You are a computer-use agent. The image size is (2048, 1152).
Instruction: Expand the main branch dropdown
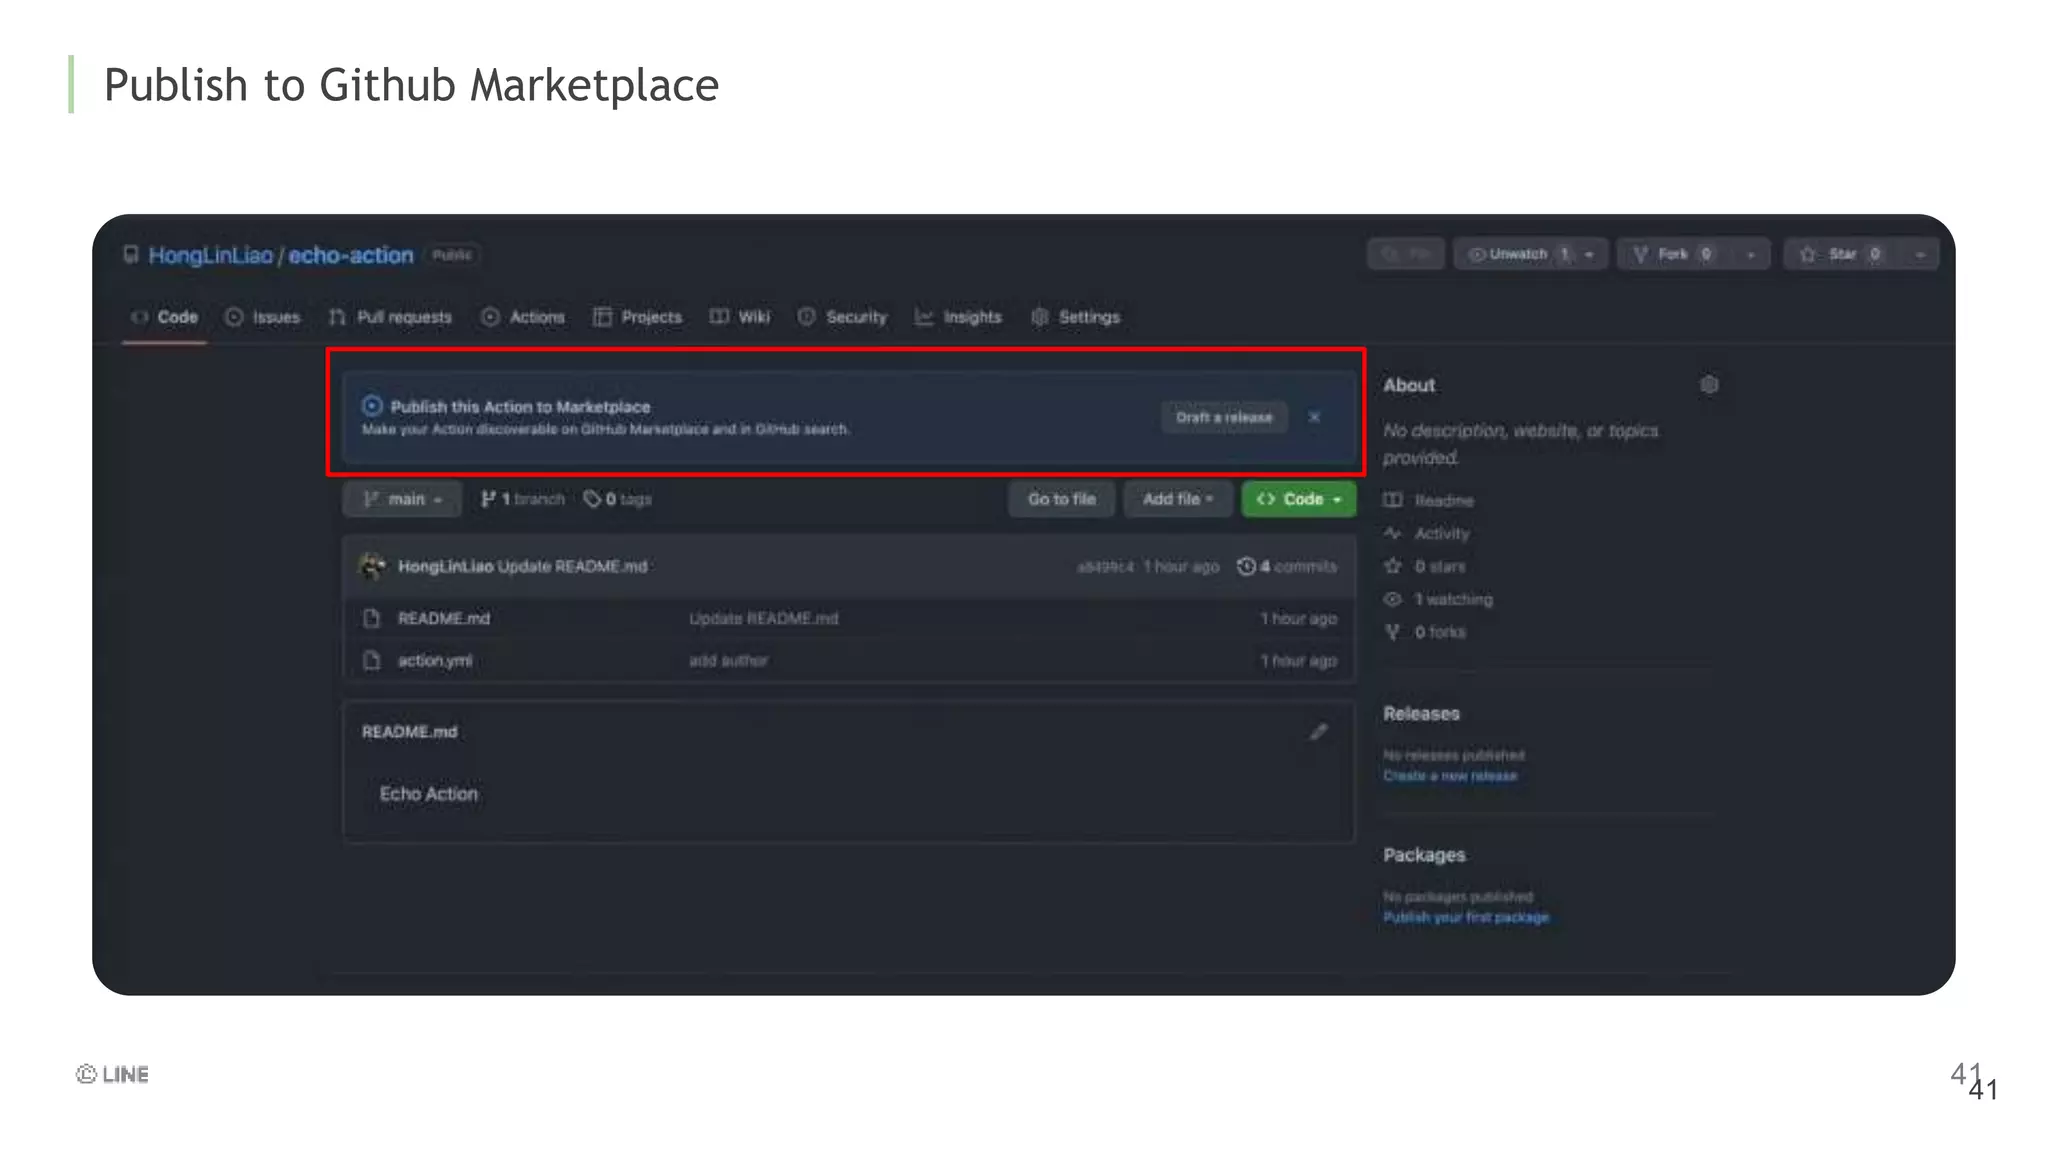pos(402,499)
